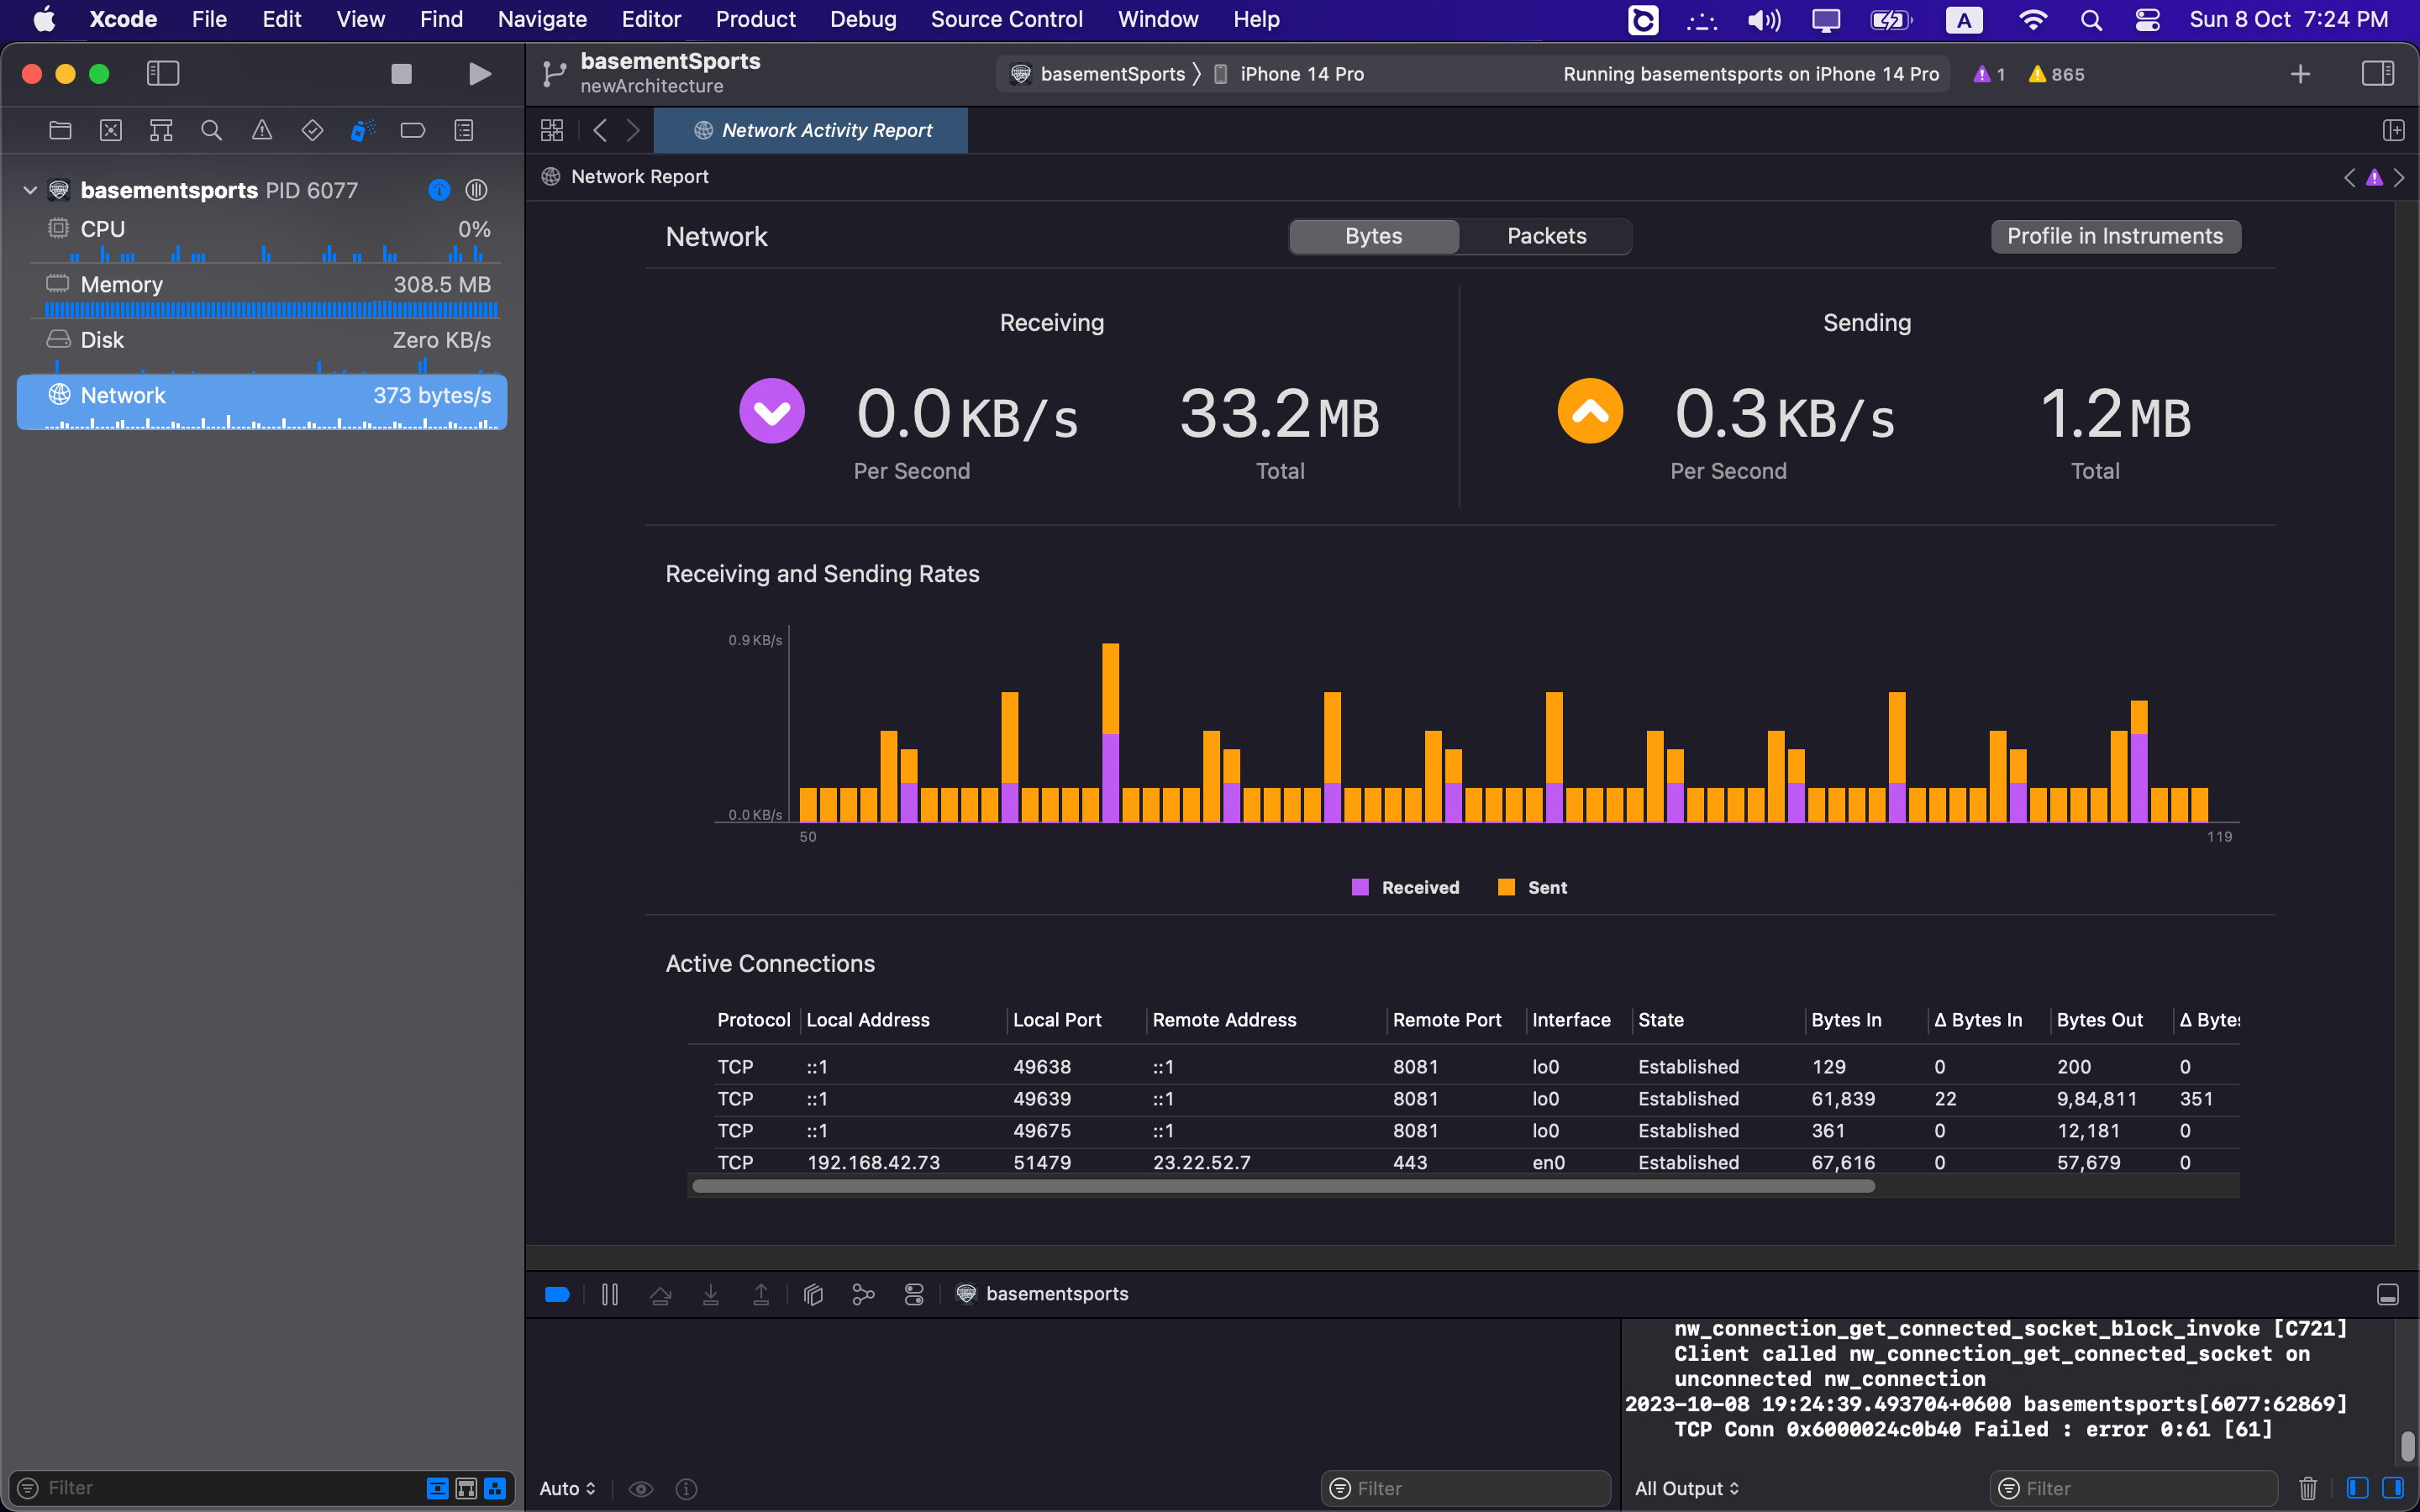2420x1512 pixels.
Task: Toggle breakpoints activation in debug bar
Action: 557,1294
